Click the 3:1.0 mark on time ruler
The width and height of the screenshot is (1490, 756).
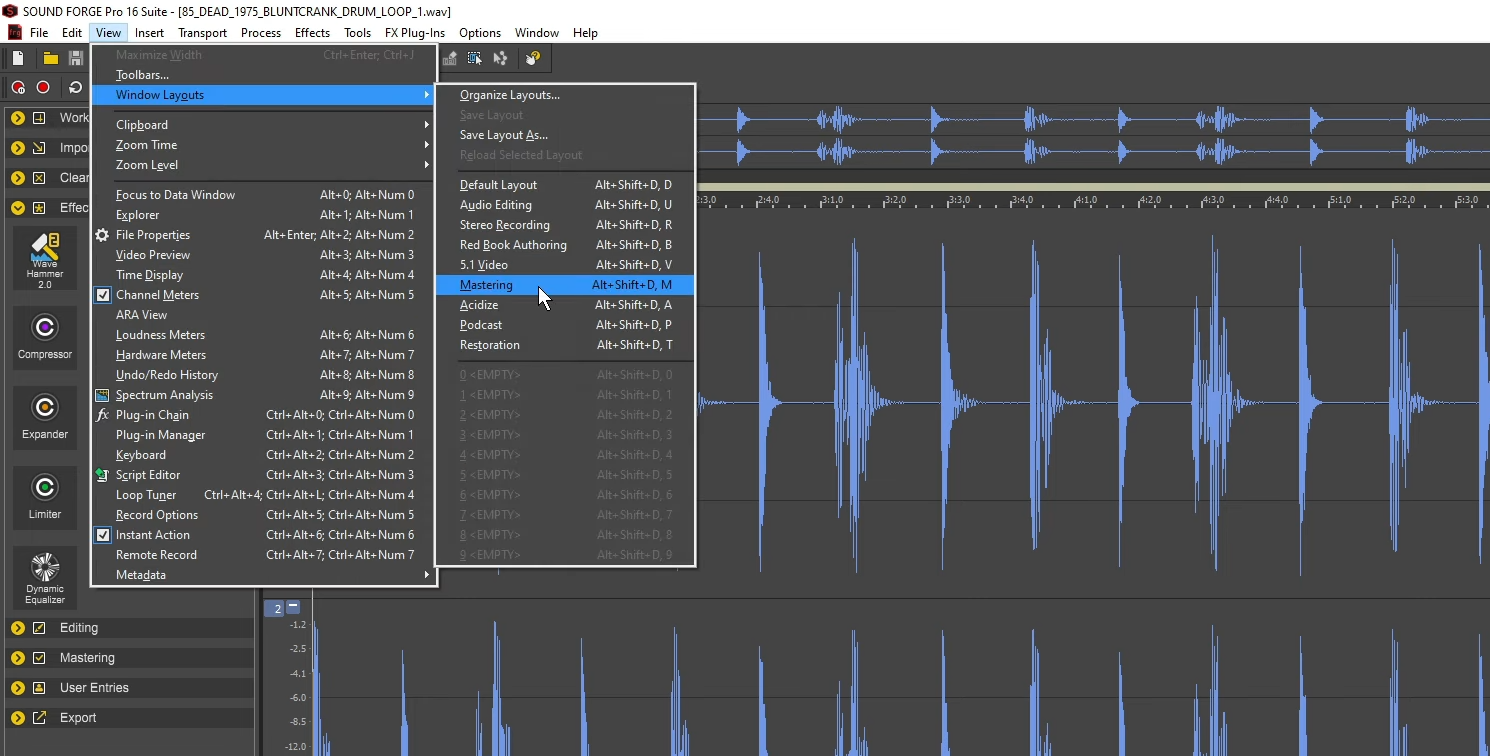click(832, 200)
